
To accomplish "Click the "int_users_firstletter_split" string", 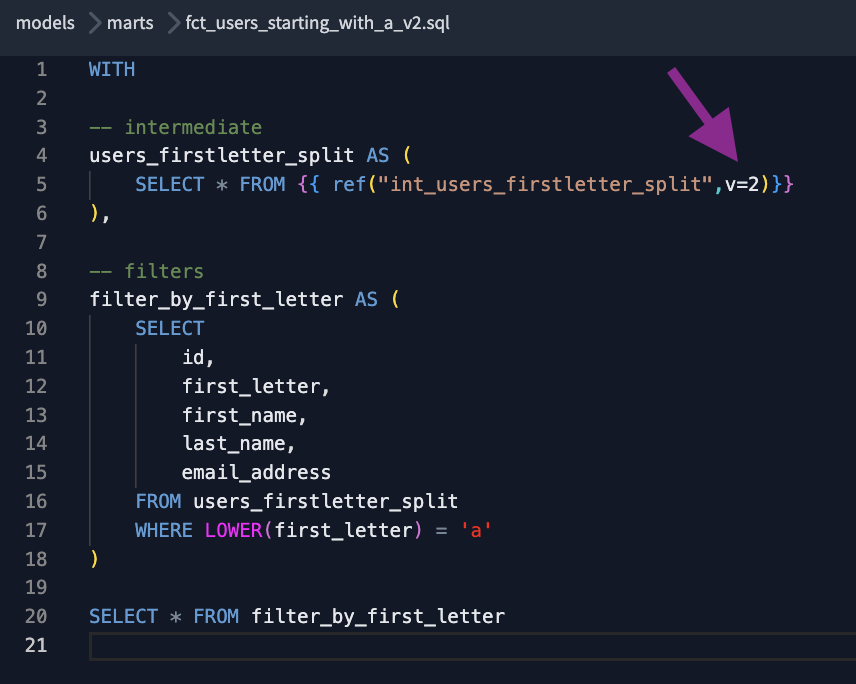I will (545, 185).
